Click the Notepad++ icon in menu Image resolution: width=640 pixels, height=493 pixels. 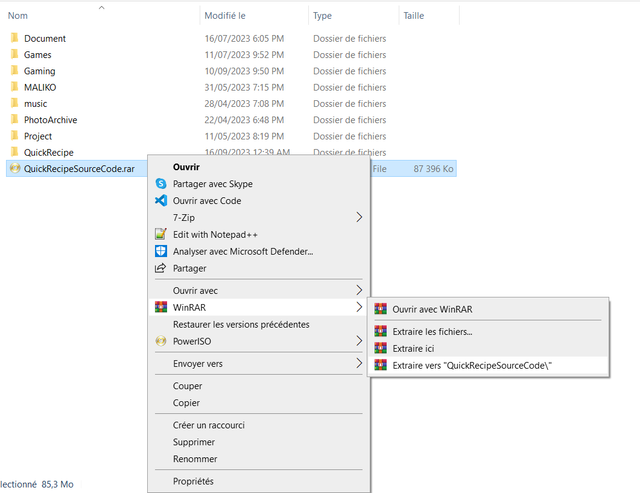[161, 234]
